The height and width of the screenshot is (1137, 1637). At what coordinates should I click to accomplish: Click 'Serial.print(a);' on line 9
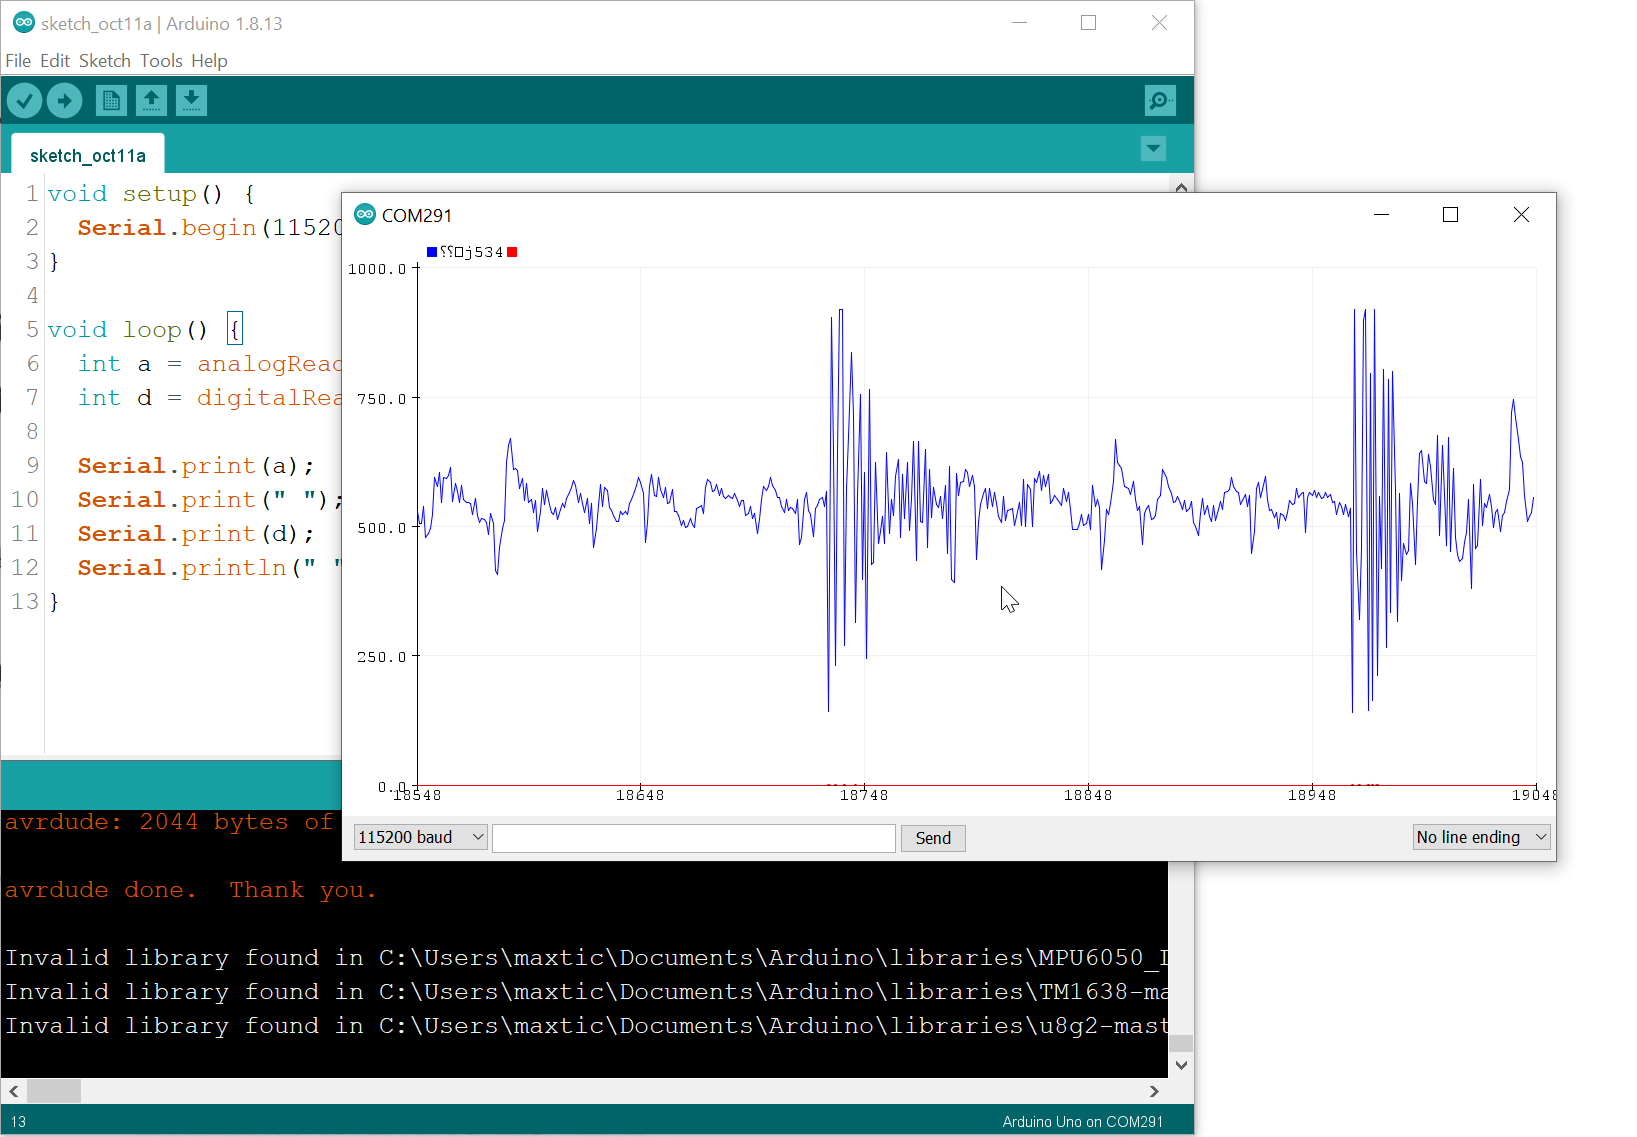(196, 466)
